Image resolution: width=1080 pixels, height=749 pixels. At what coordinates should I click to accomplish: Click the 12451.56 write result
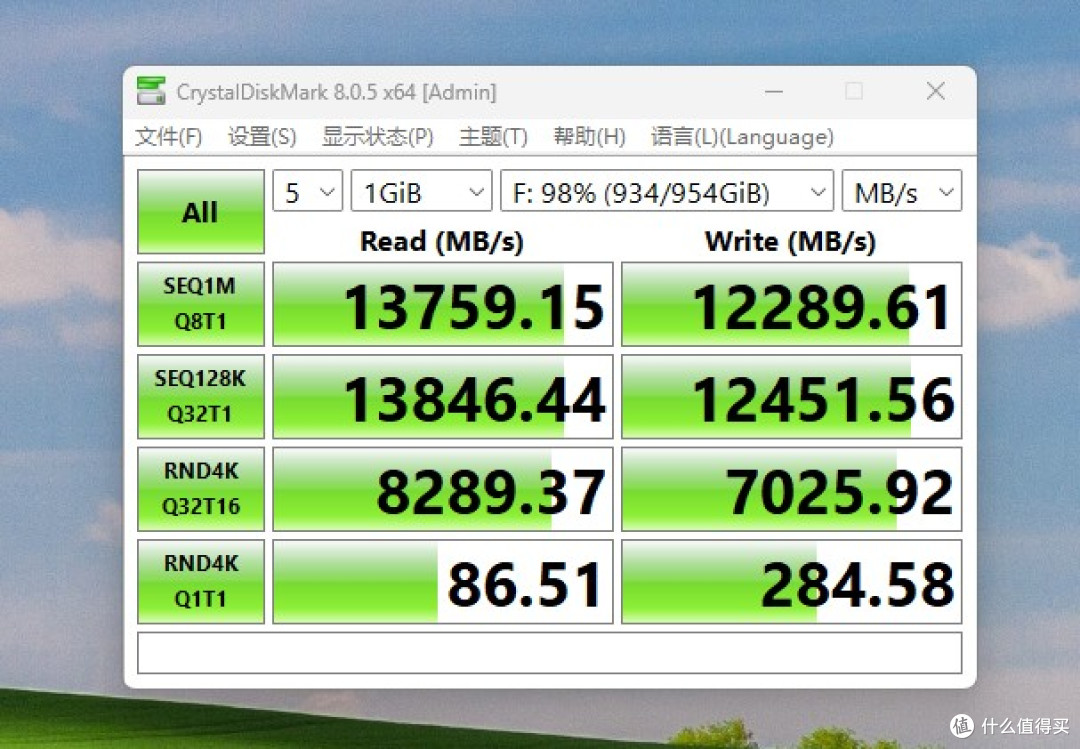tap(791, 396)
